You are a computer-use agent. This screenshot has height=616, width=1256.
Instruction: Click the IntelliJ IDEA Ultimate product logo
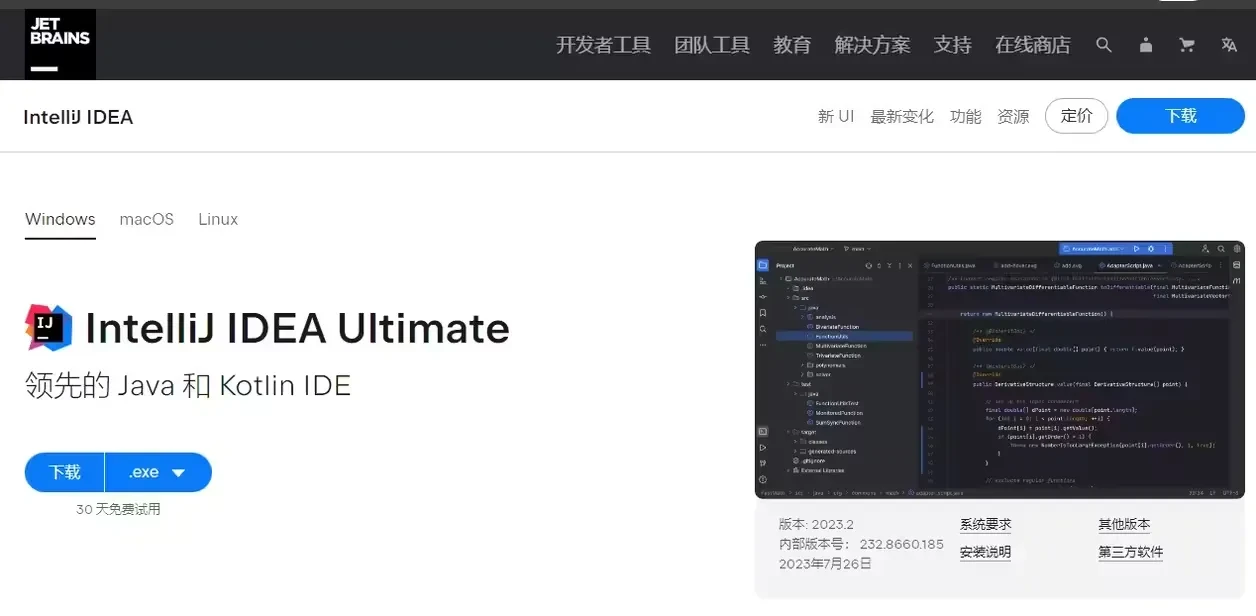coord(48,328)
